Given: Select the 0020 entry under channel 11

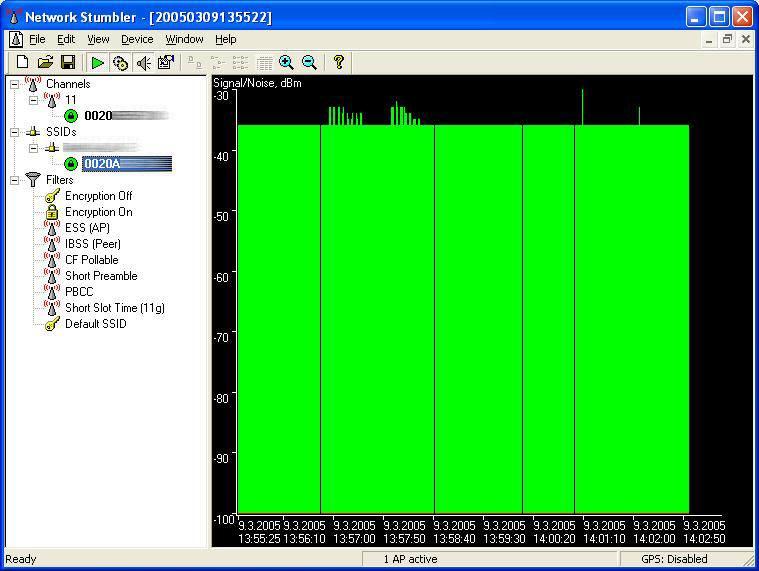Looking at the screenshot, I should (126, 116).
